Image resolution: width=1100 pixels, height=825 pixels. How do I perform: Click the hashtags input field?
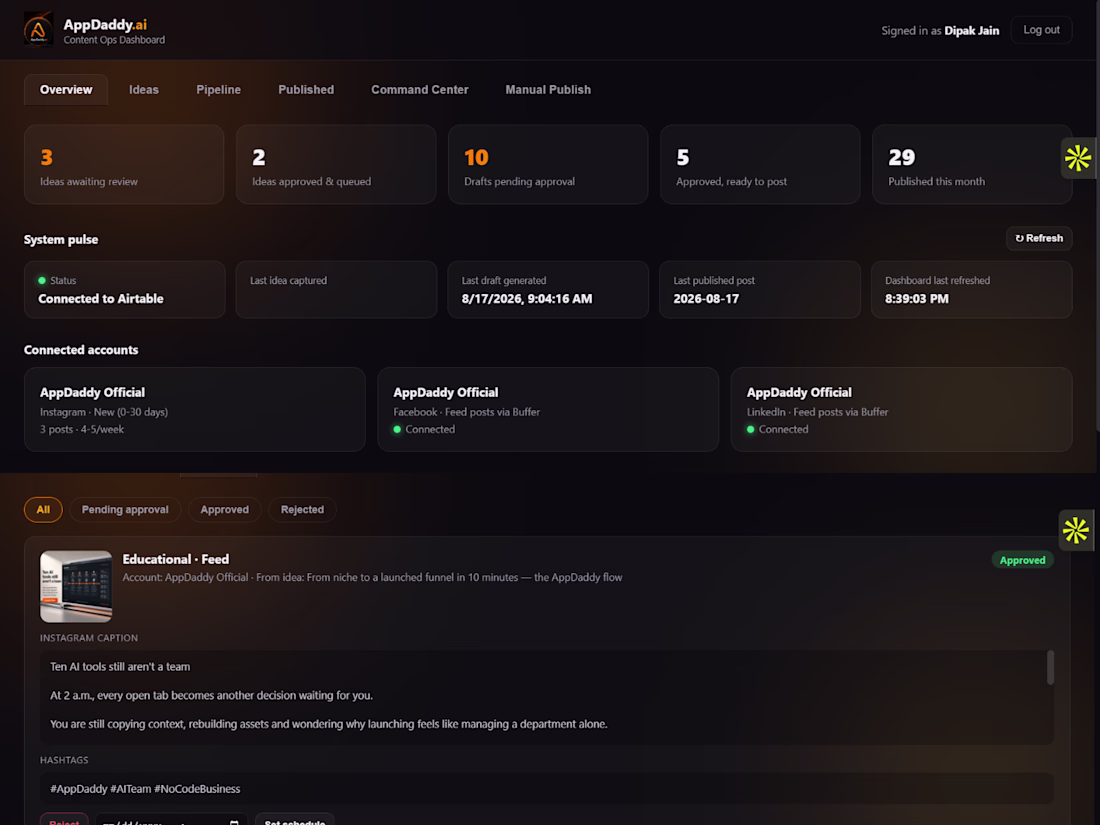(x=546, y=789)
